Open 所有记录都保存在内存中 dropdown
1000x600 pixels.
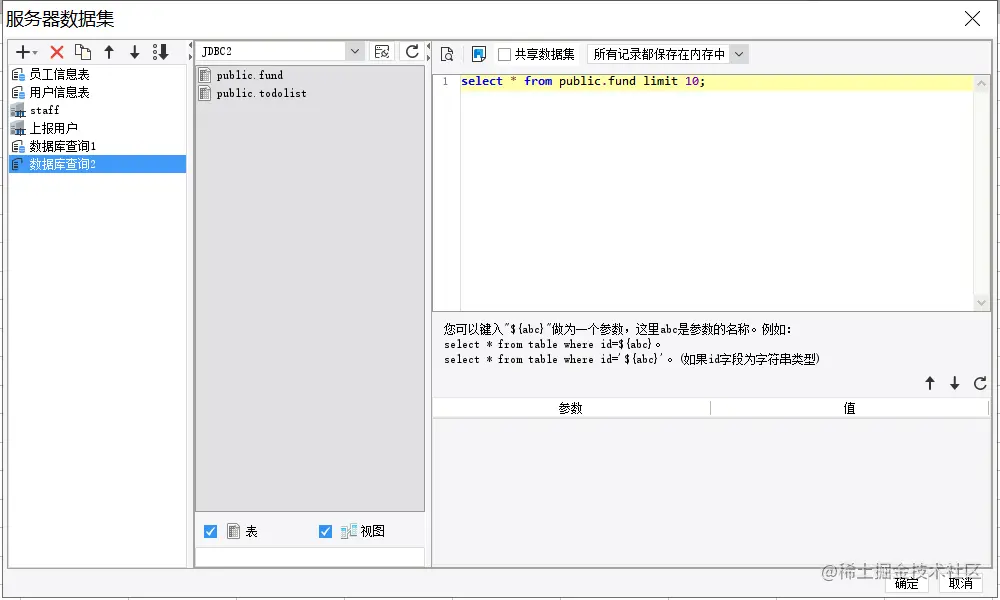[x=739, y=54]
